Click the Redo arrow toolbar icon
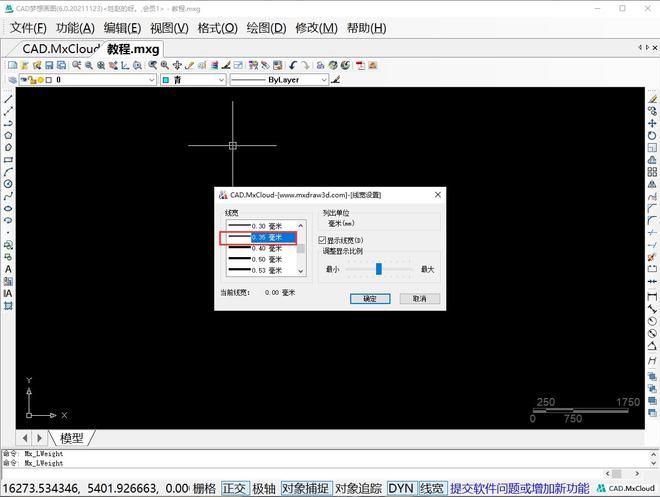Viewport: 660px width, 497px height. [305, 65]
